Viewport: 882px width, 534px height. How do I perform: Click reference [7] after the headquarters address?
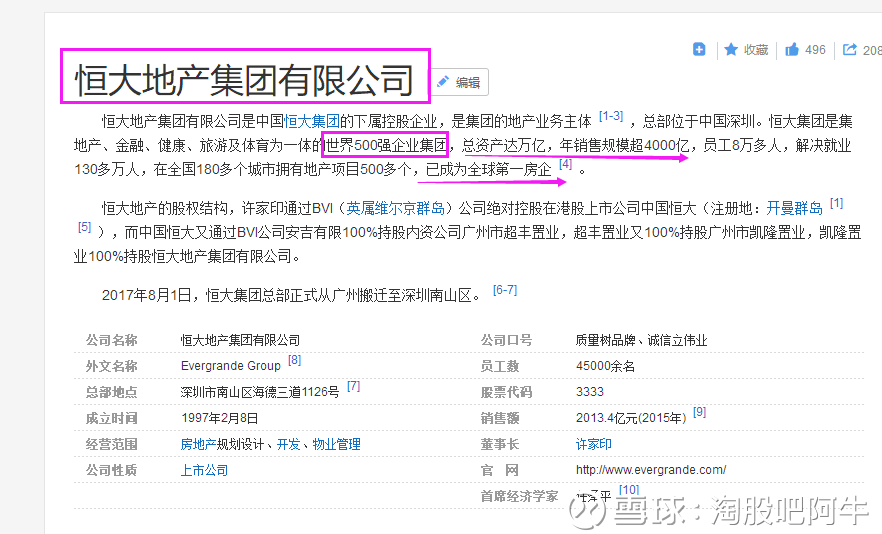(x=353, y=386)
